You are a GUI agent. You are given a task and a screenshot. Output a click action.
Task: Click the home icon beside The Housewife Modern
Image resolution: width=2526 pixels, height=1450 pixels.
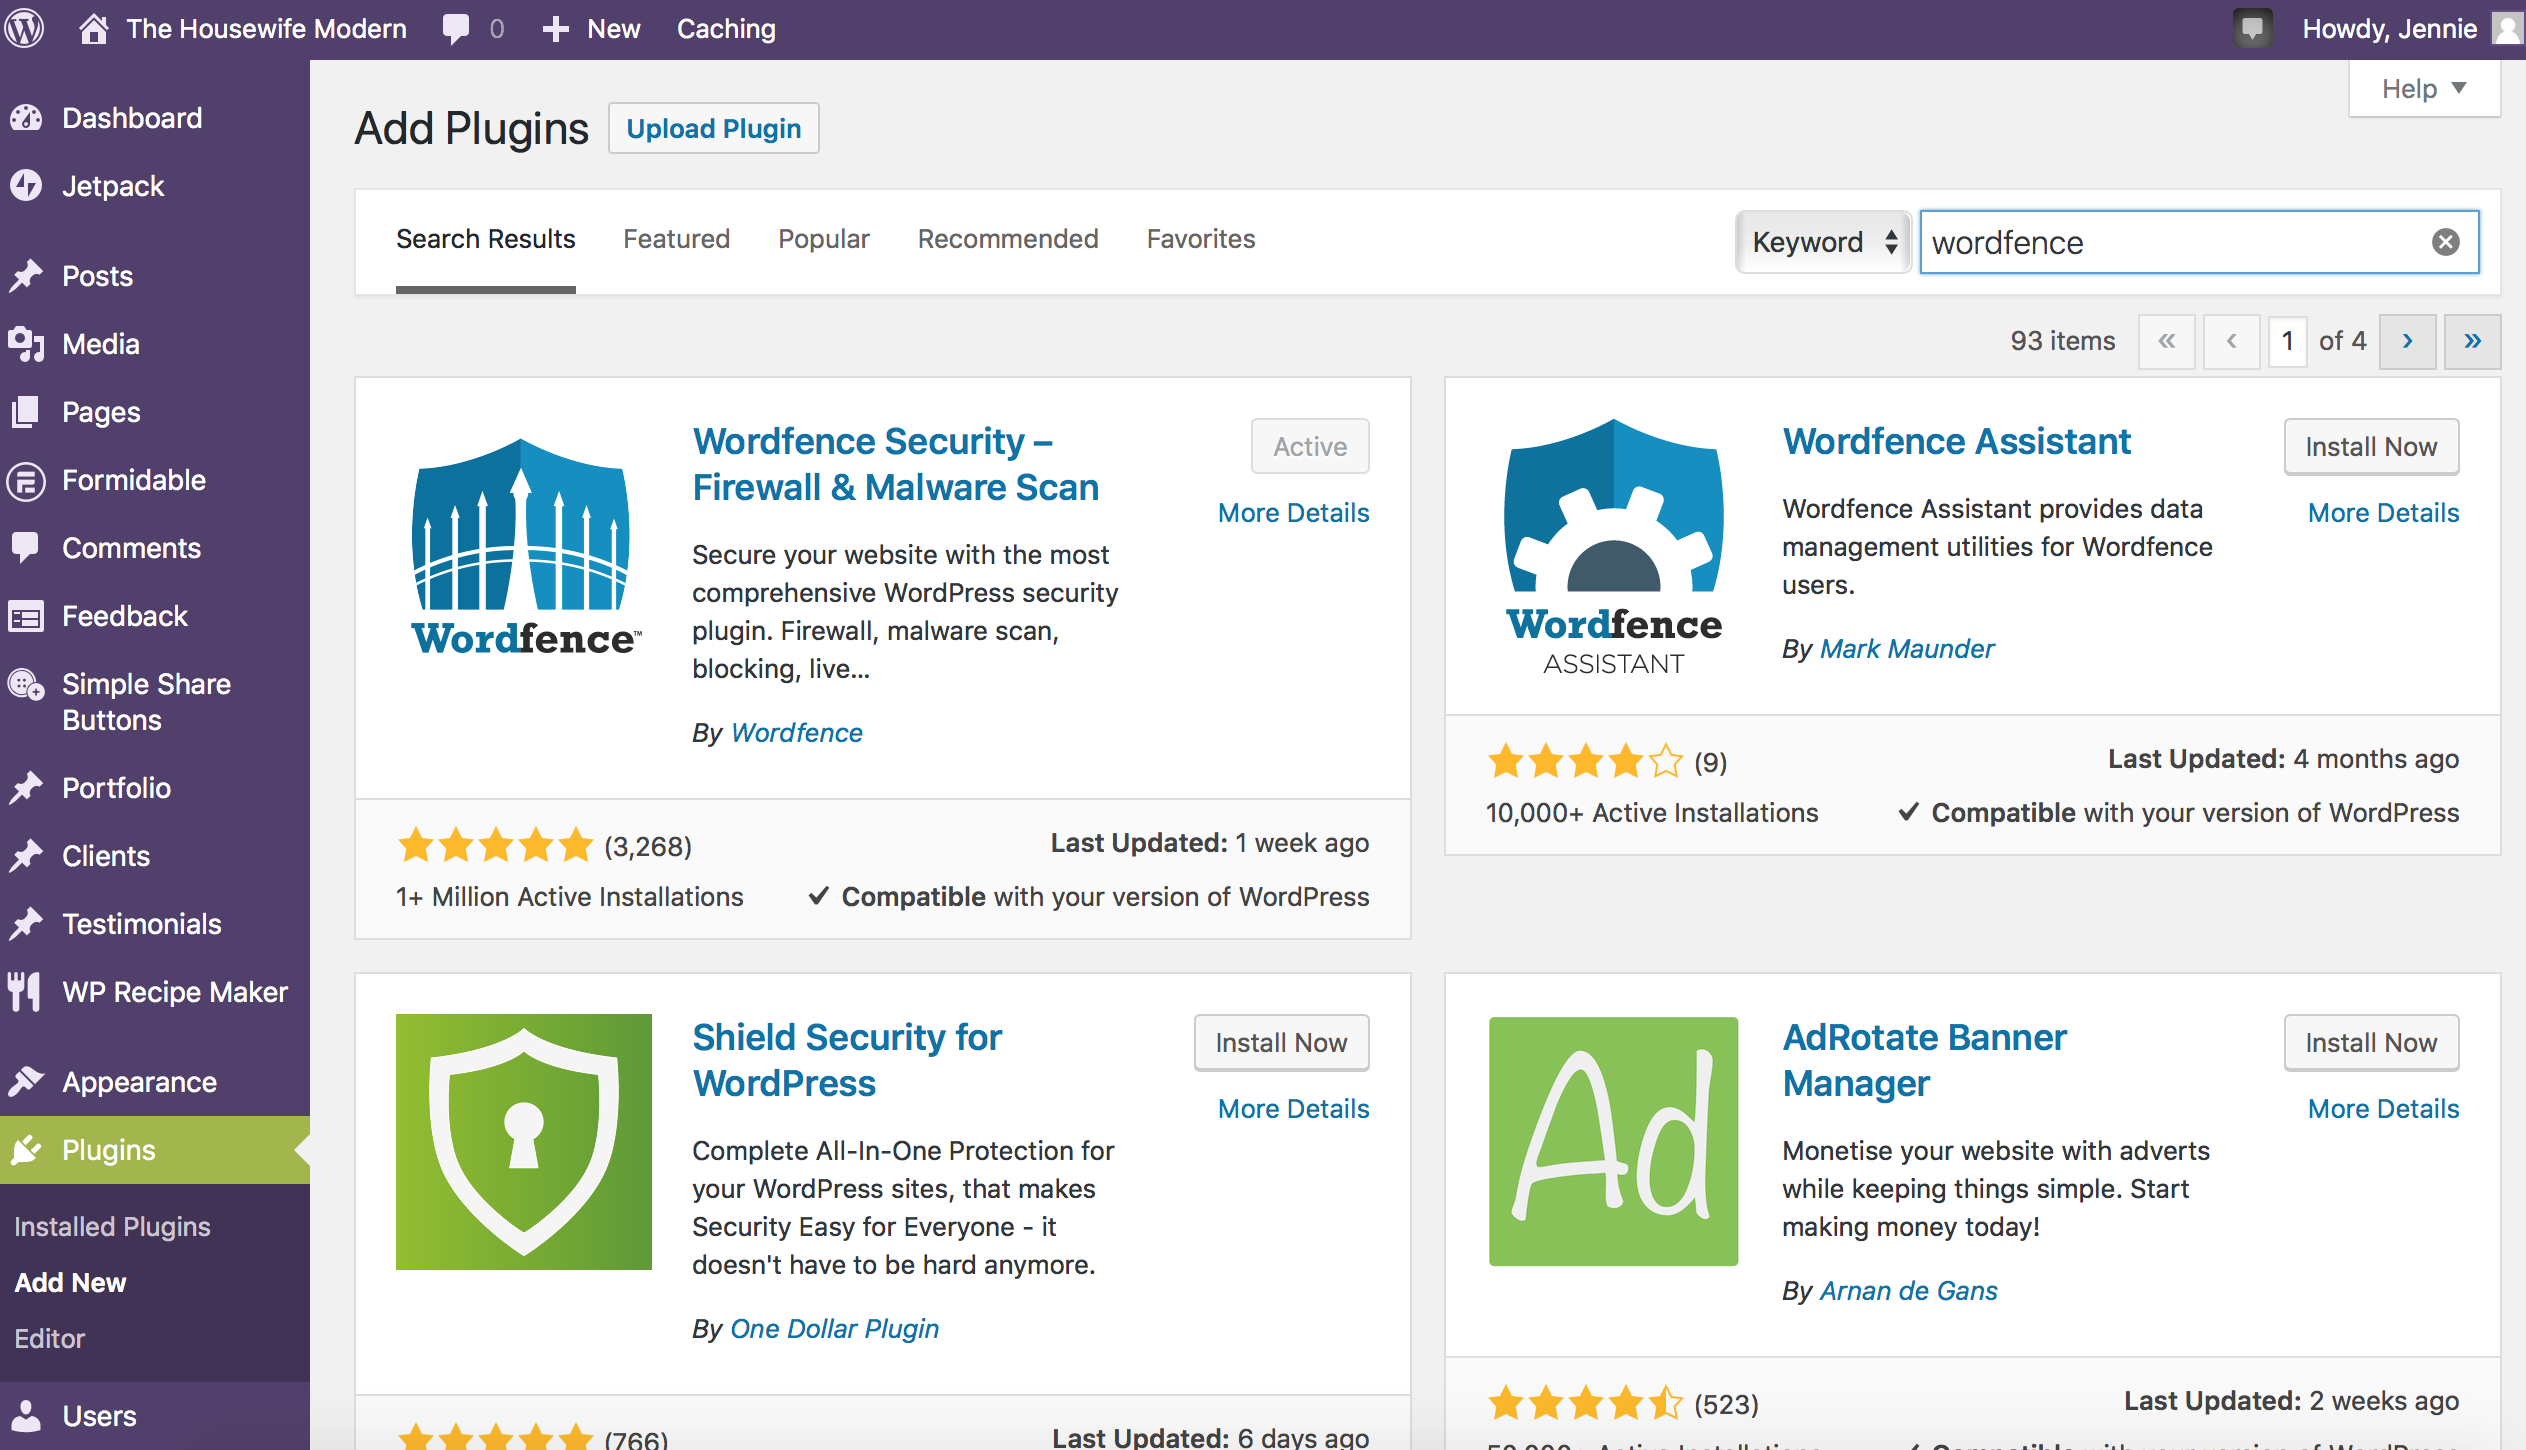click(93, 29)
